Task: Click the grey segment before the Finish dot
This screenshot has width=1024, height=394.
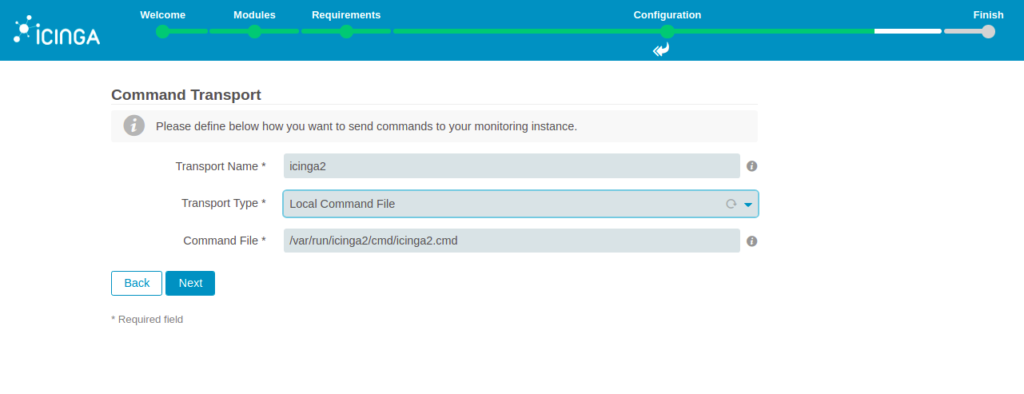Action: 963,31
